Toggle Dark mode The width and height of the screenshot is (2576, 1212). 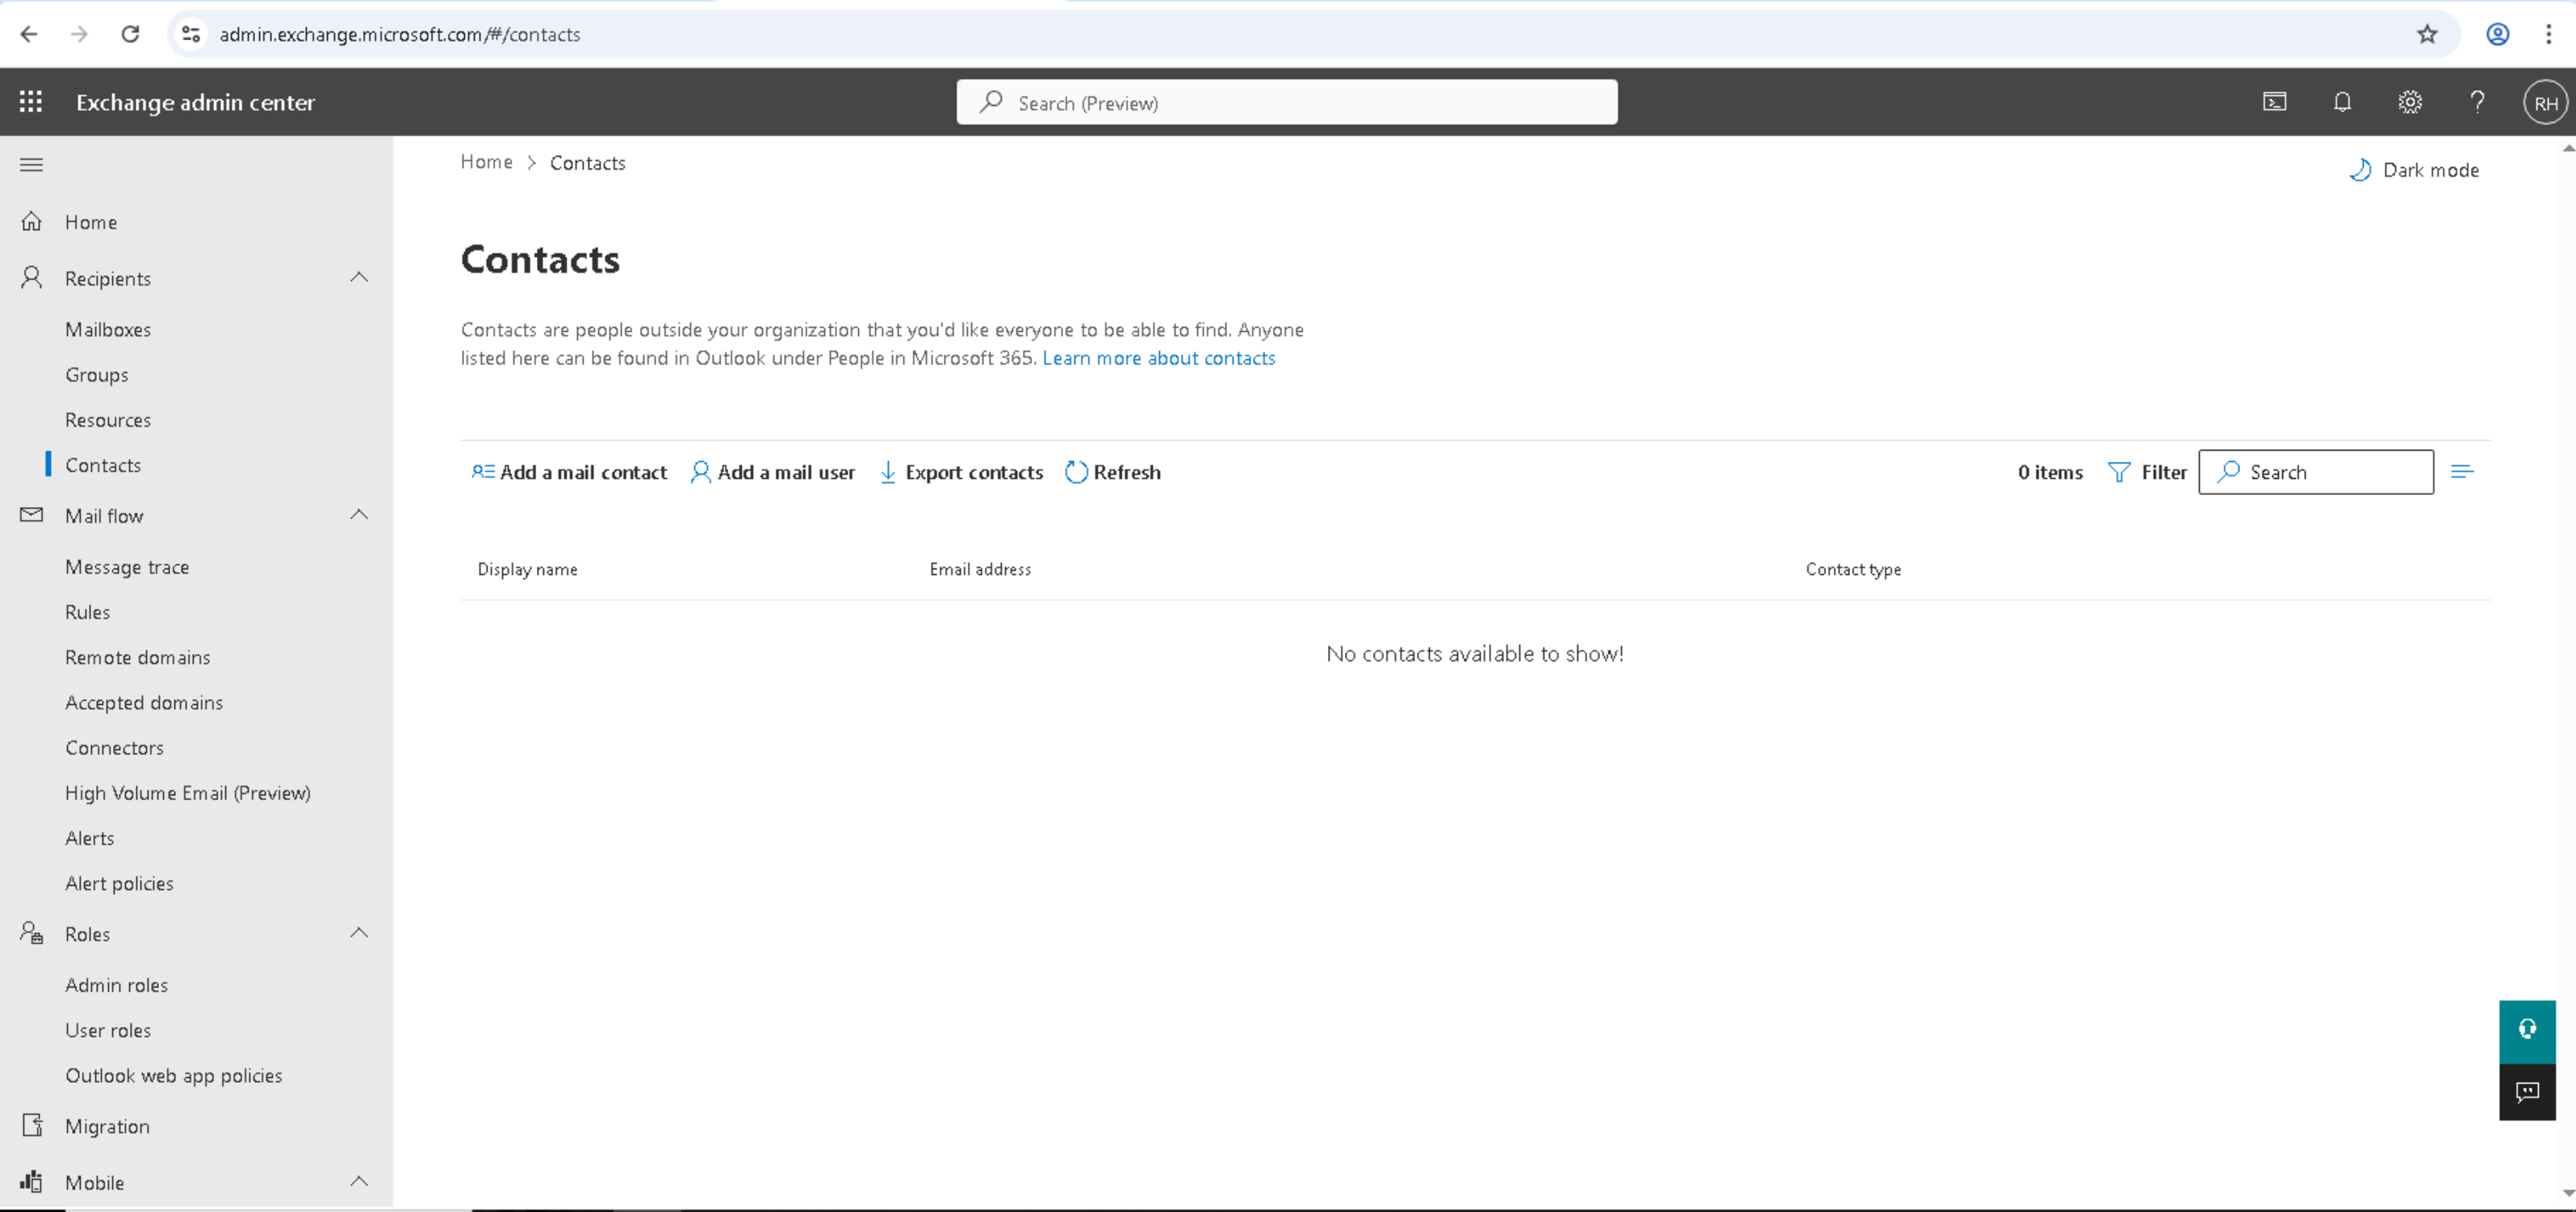click(x=2414, y=170)
